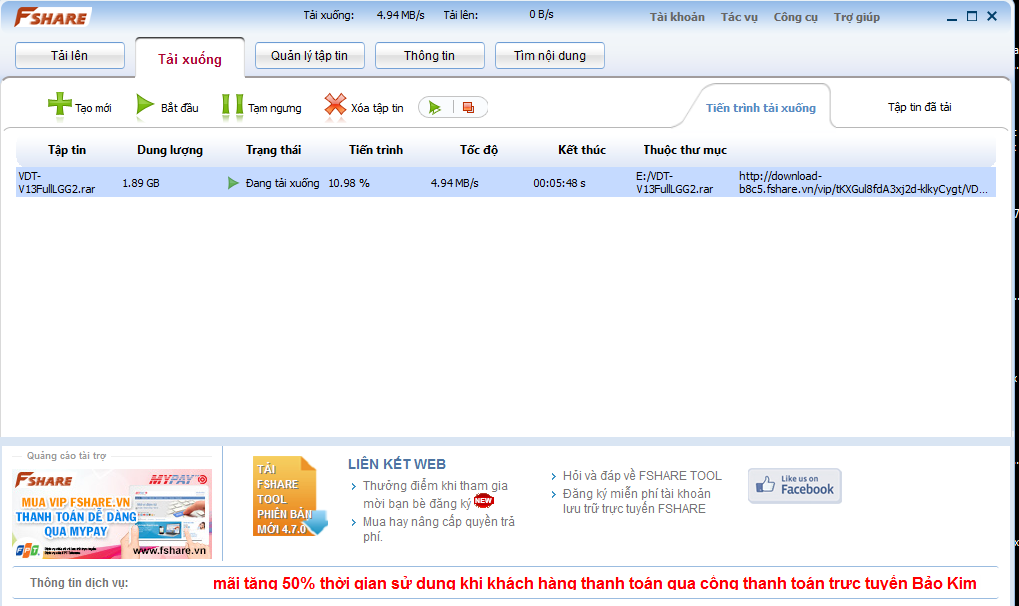Delete file using the Xóa tập tin icon
This screenshot has width=1019, height=606.
pyautogui.click(x=335, y=106)
